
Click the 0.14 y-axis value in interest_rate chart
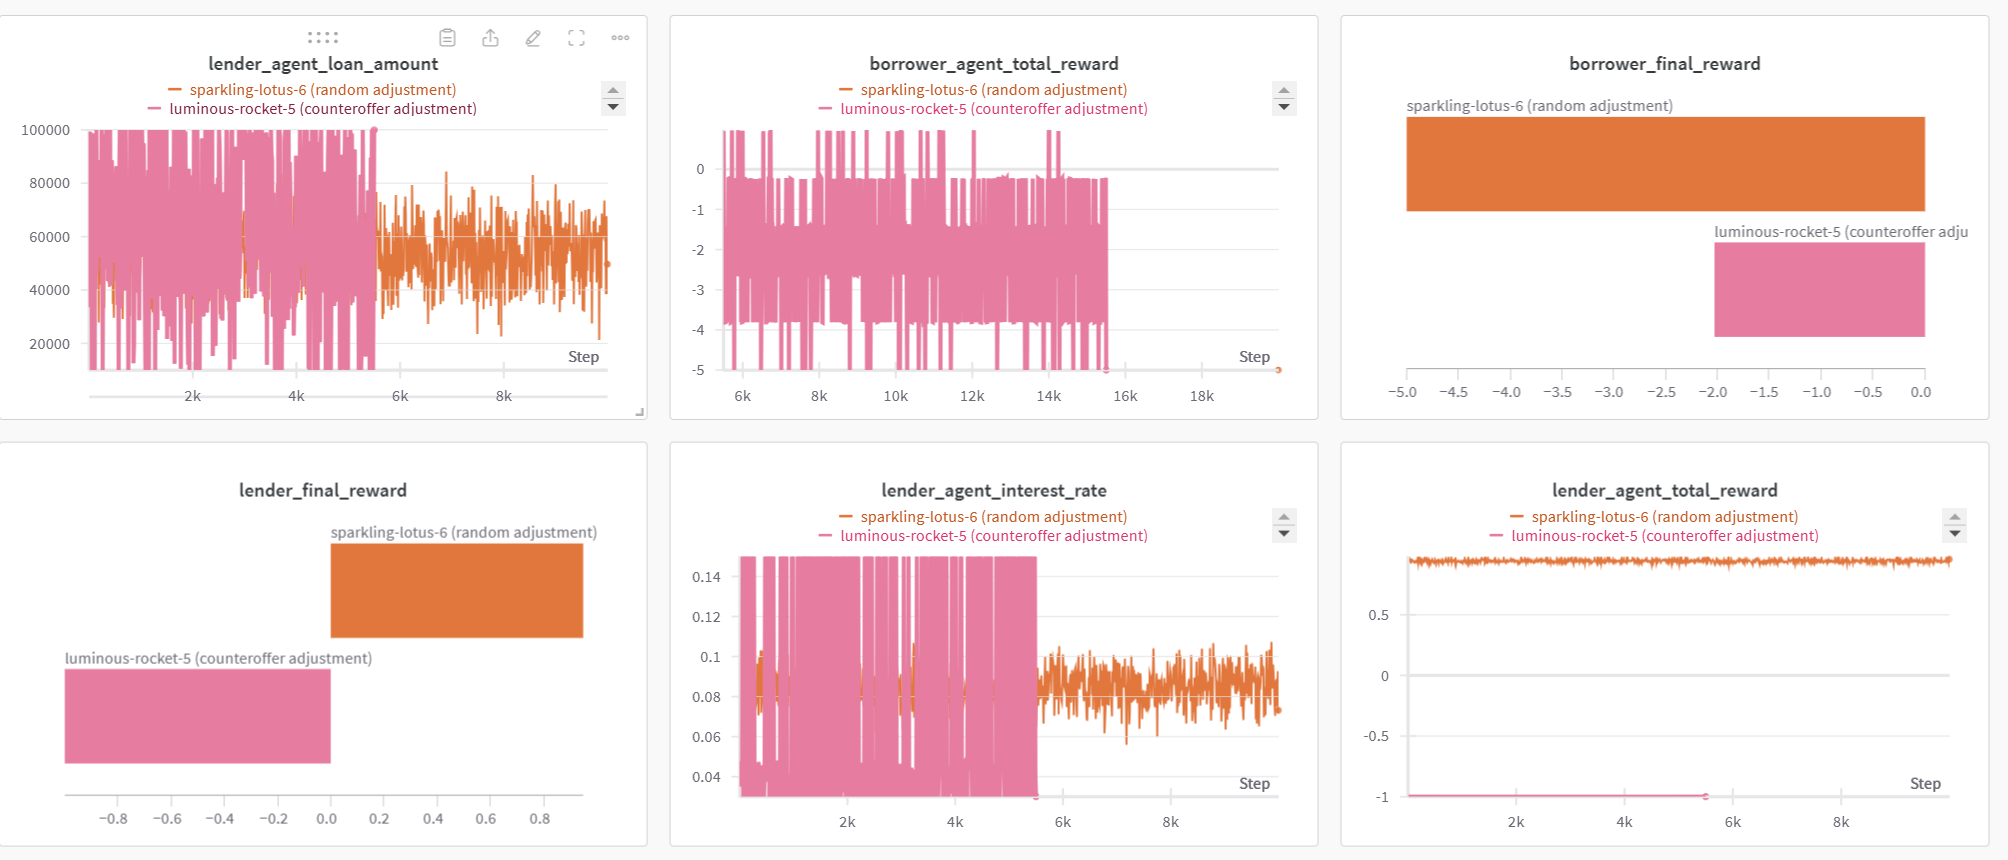[x=706, y=577]
